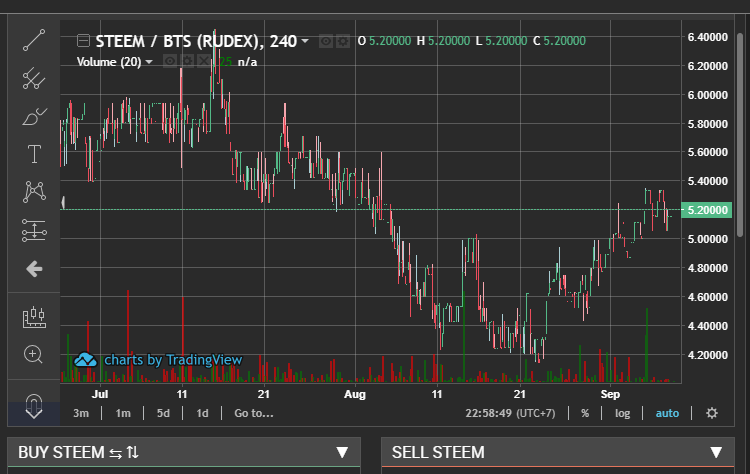Click the 22:58:49 (UTC+7) timezone clock
Screen dimensions: 750x474
(510, 413)
